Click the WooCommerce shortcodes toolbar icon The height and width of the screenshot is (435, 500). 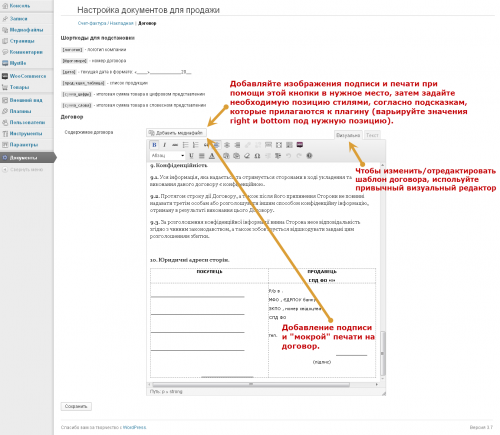coord(300,145)
